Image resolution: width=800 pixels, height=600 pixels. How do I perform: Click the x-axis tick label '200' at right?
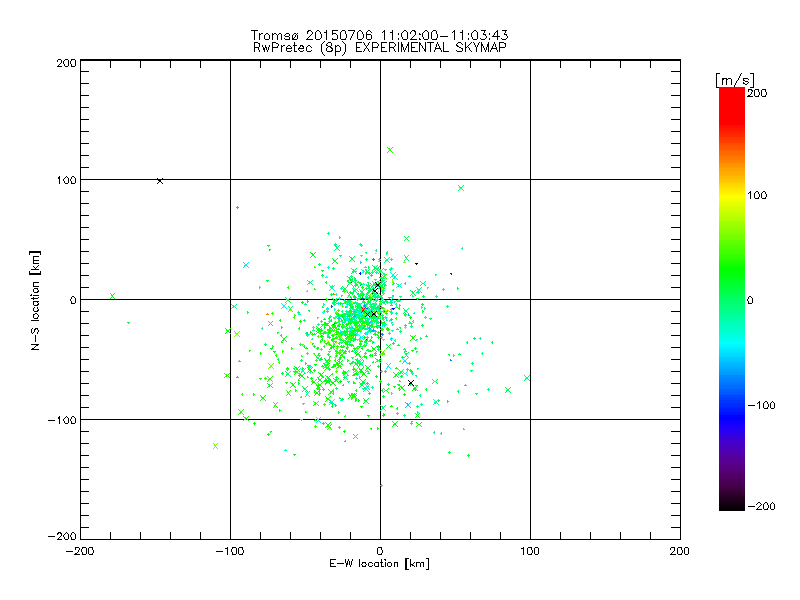pyautogui.click(x=680, y=551)
